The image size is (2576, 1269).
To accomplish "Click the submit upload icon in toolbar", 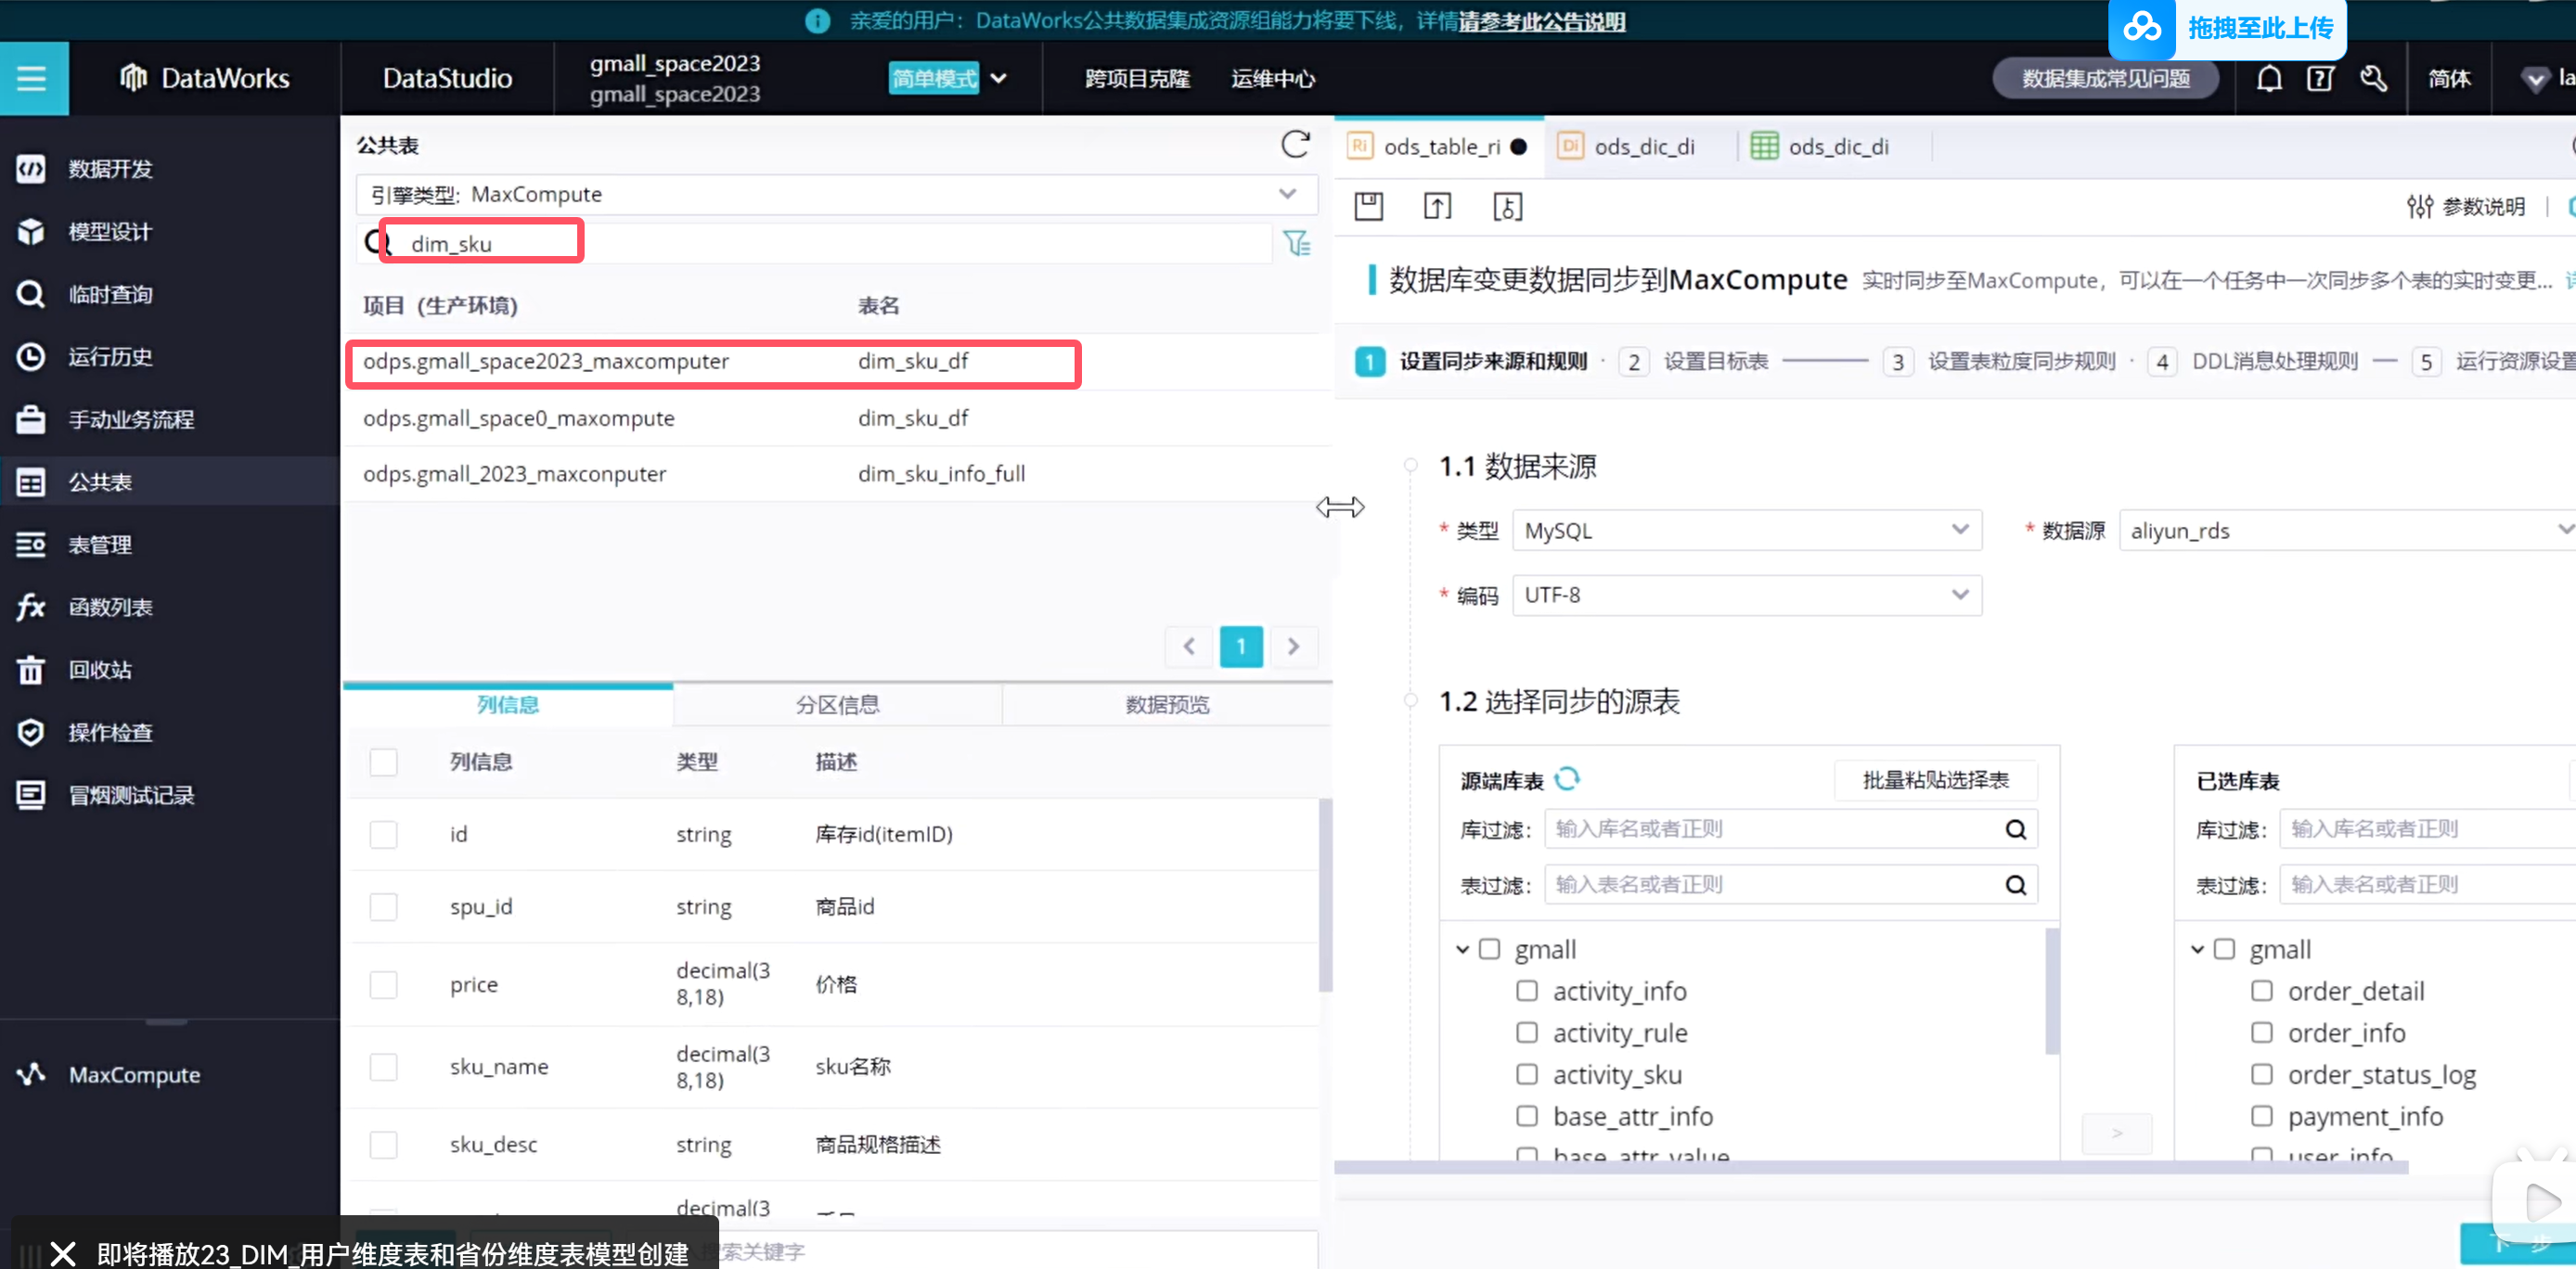I will tap(1437, 206).
